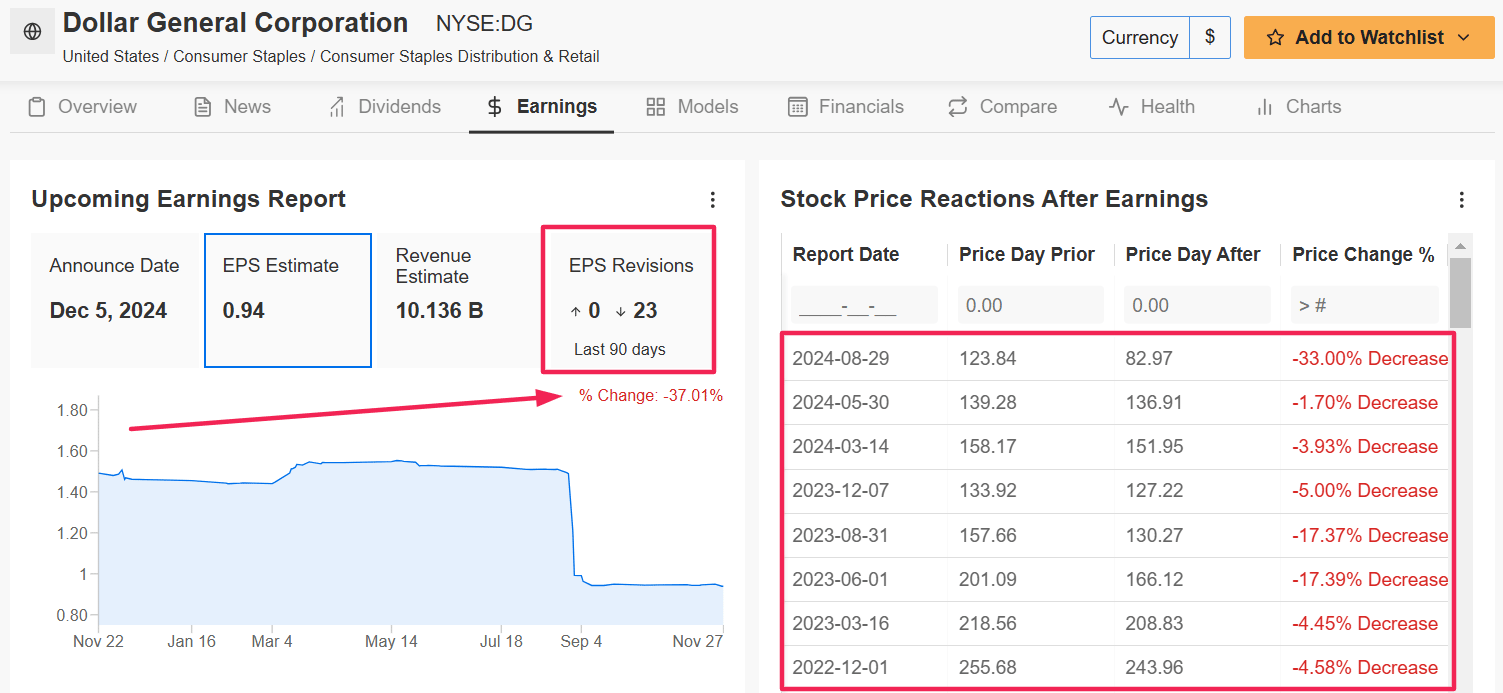Click the dollar sign icon on Earnings tab
Screen dimensions: 1503x693
[x=495, y=107]
